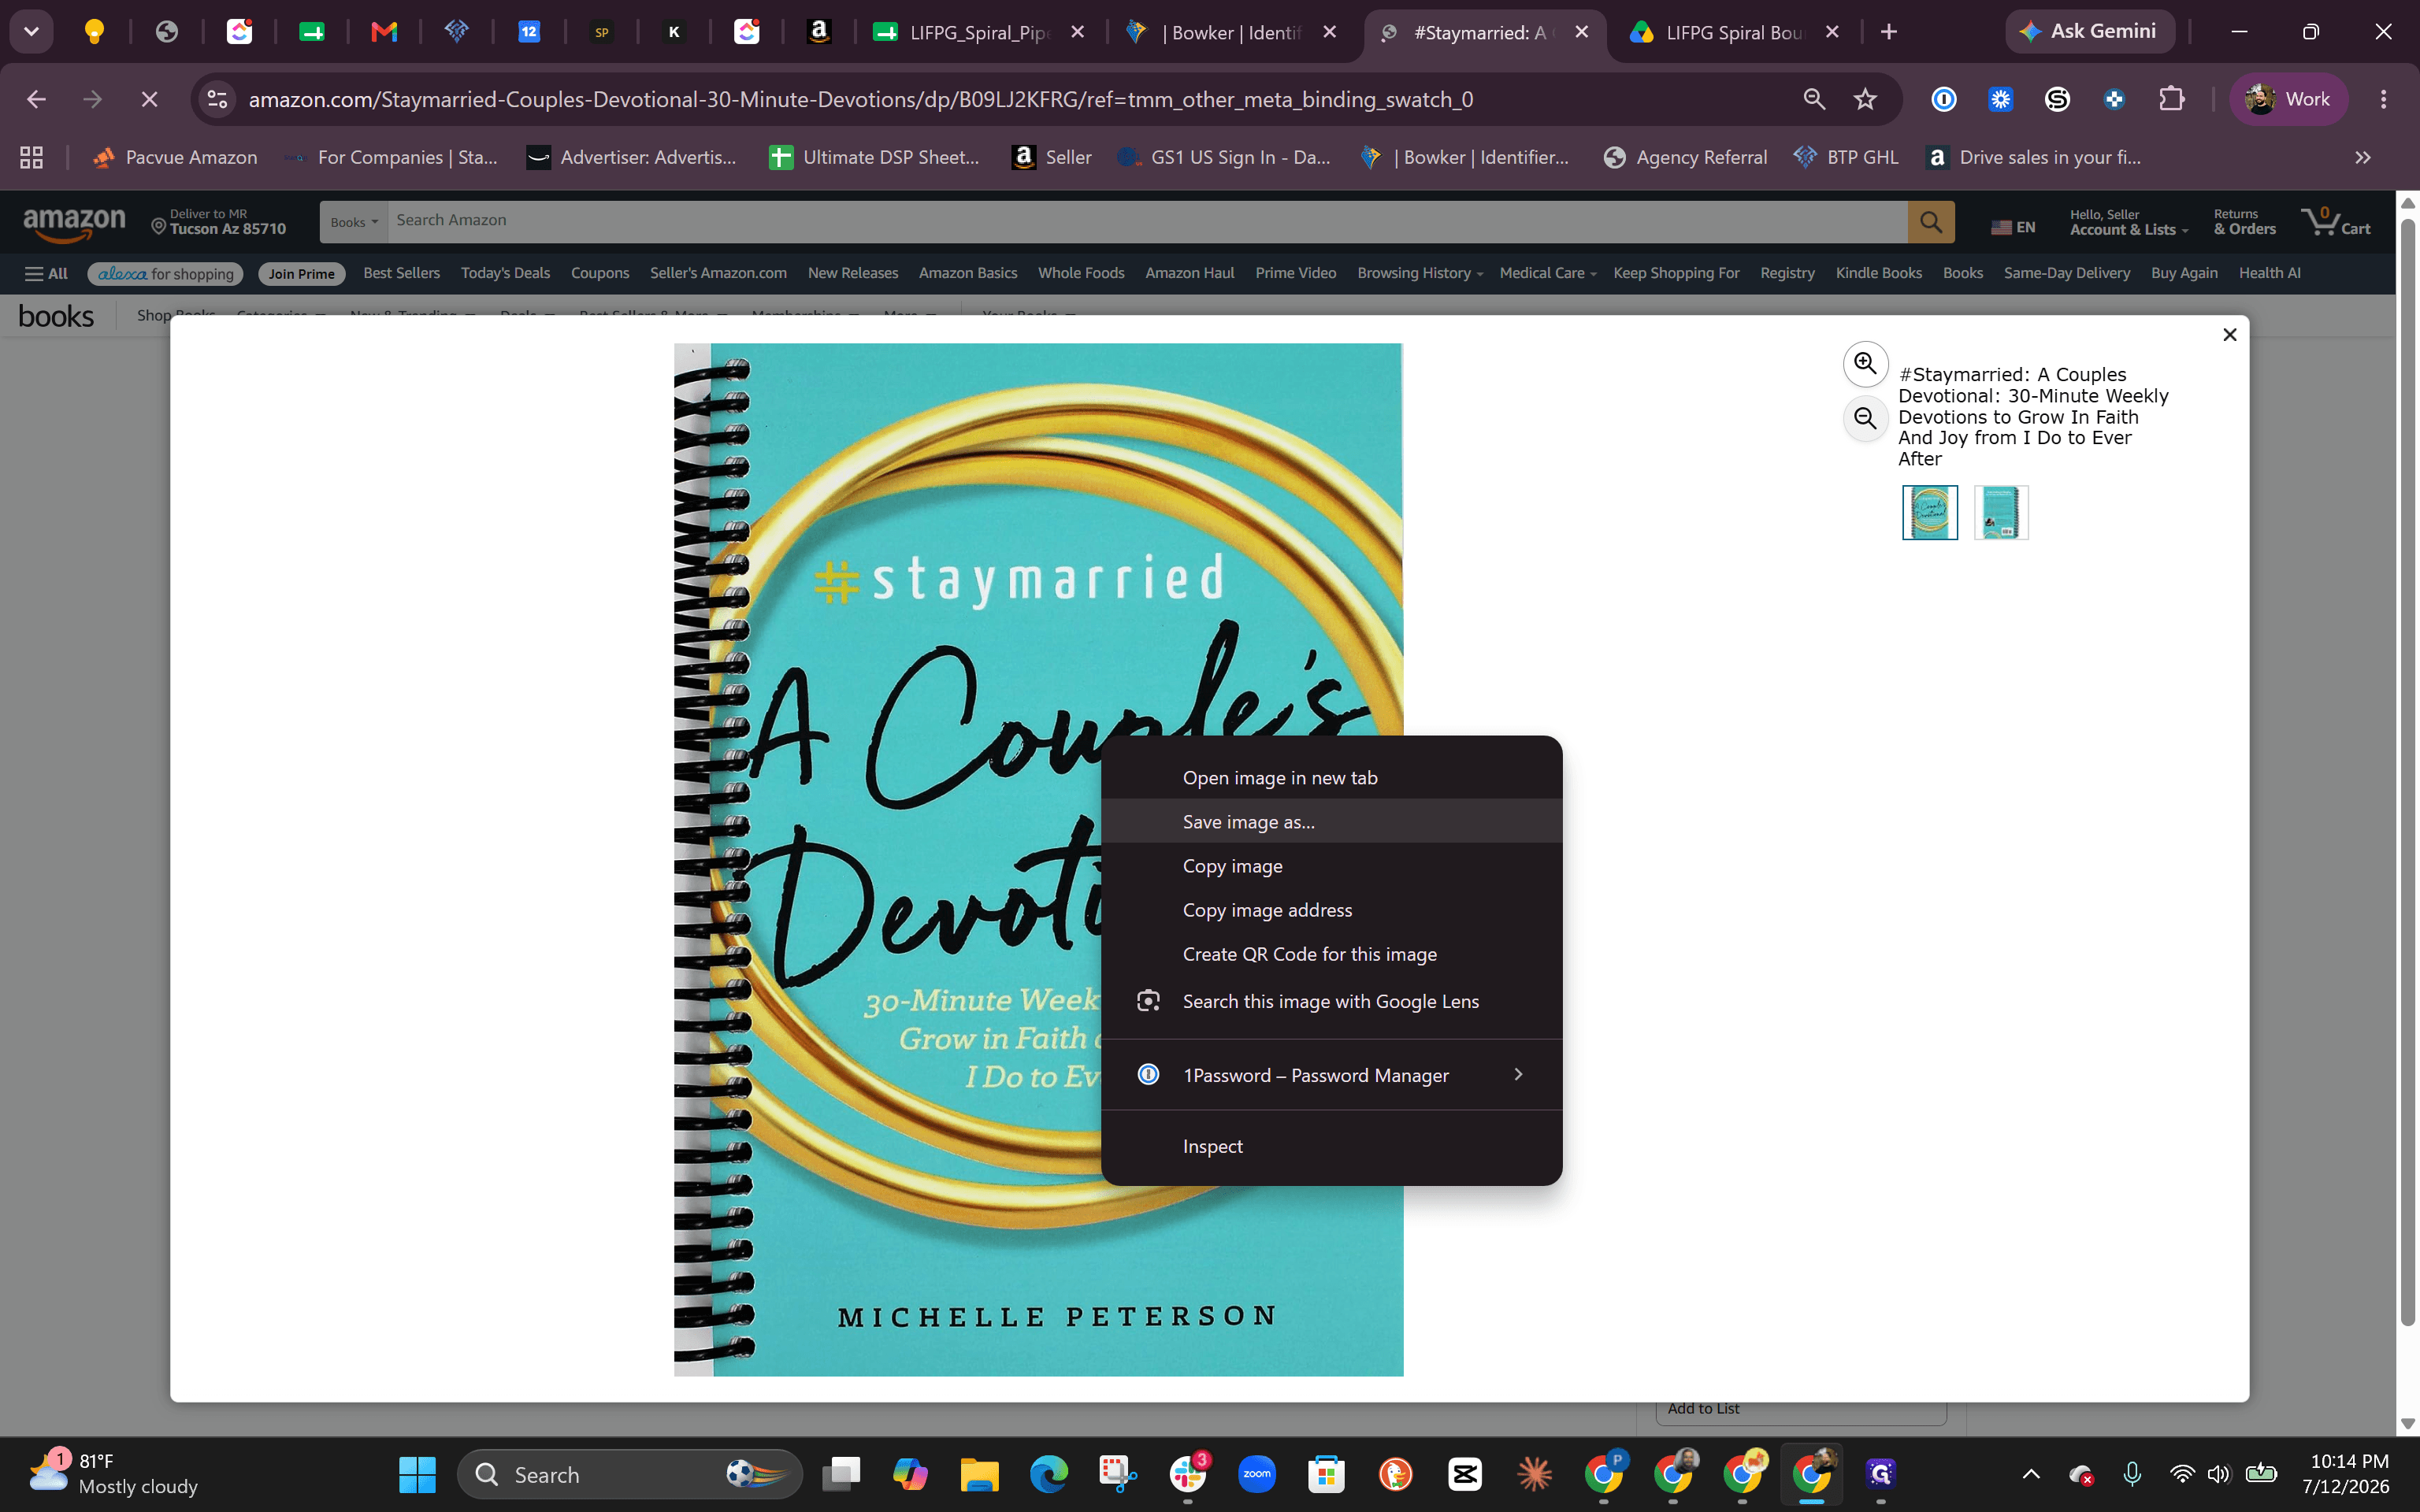The height and width of the screenshot is (1512, 2420).
Task: Open Best Sellers link
Action: tap(401, 273)
